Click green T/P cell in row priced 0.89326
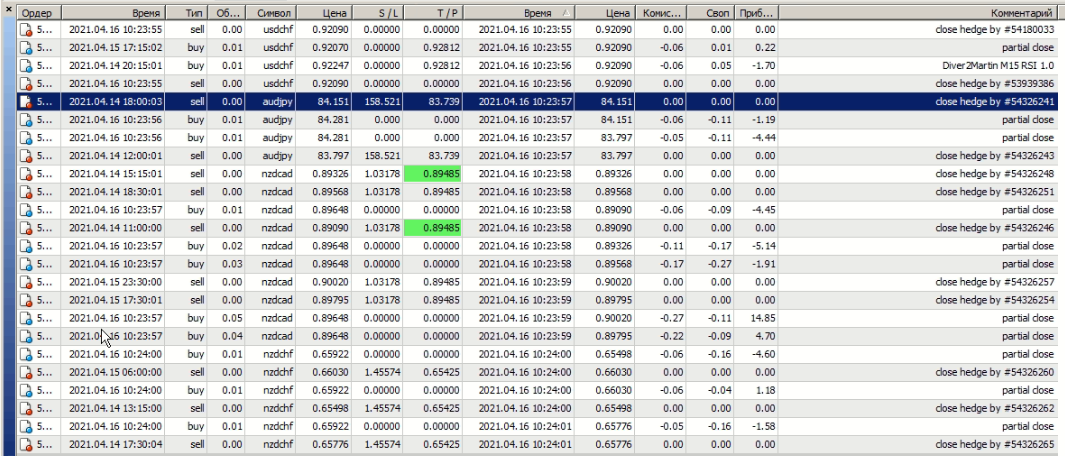Image resolution: width=1065 pixels, height=456 pixels. (432, 174)
